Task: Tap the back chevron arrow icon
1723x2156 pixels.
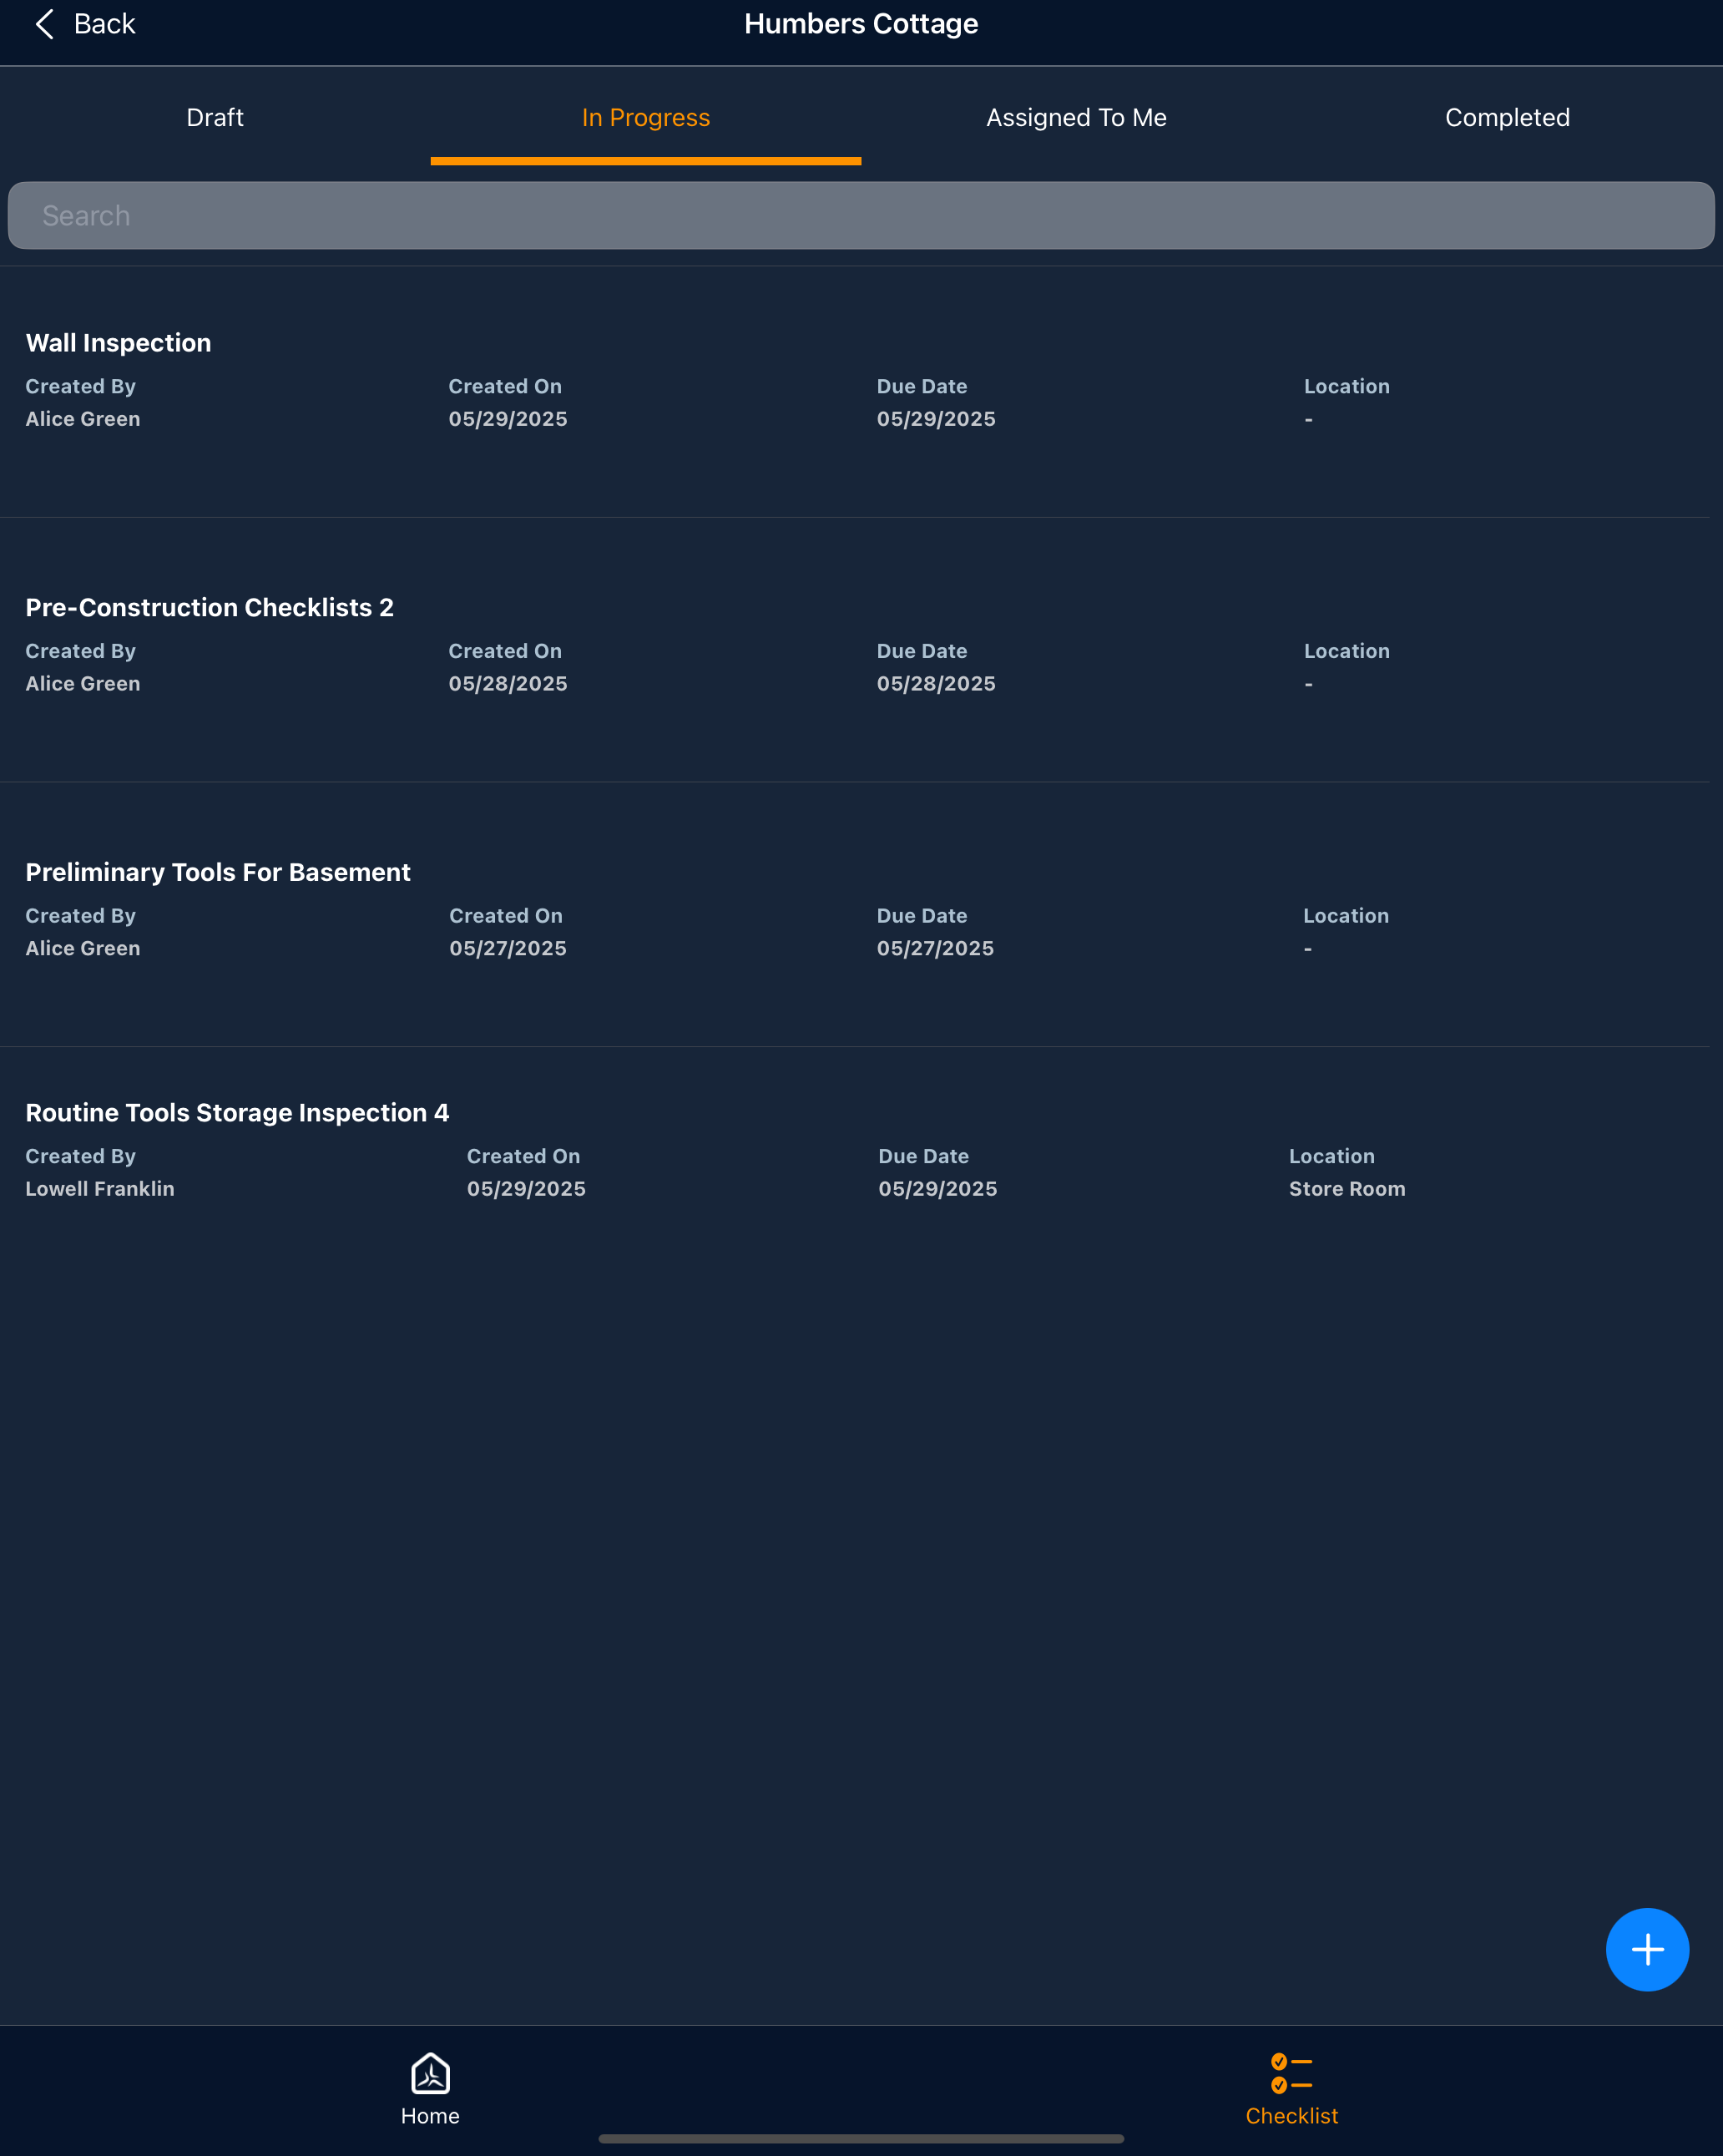Action: 44,24
